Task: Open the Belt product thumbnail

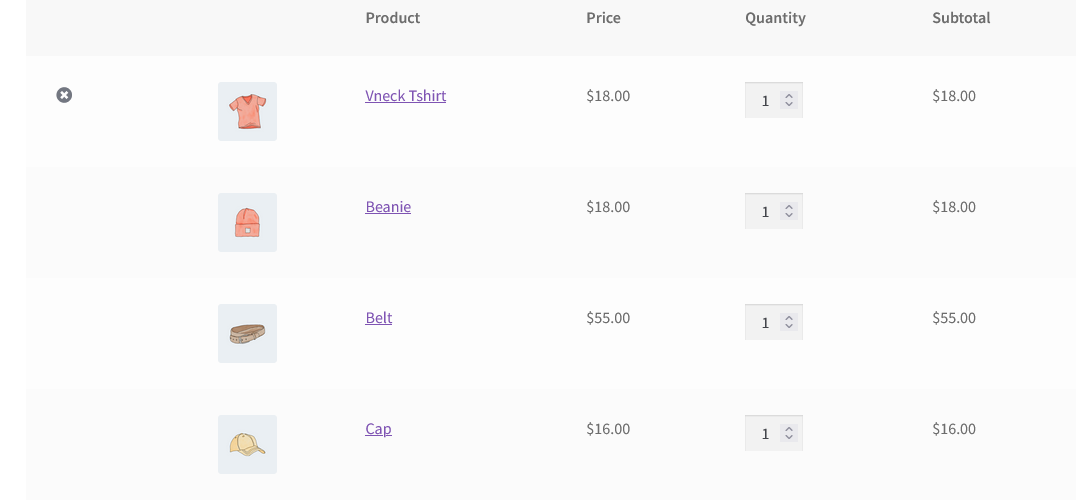Action: [x=247, y=334]
